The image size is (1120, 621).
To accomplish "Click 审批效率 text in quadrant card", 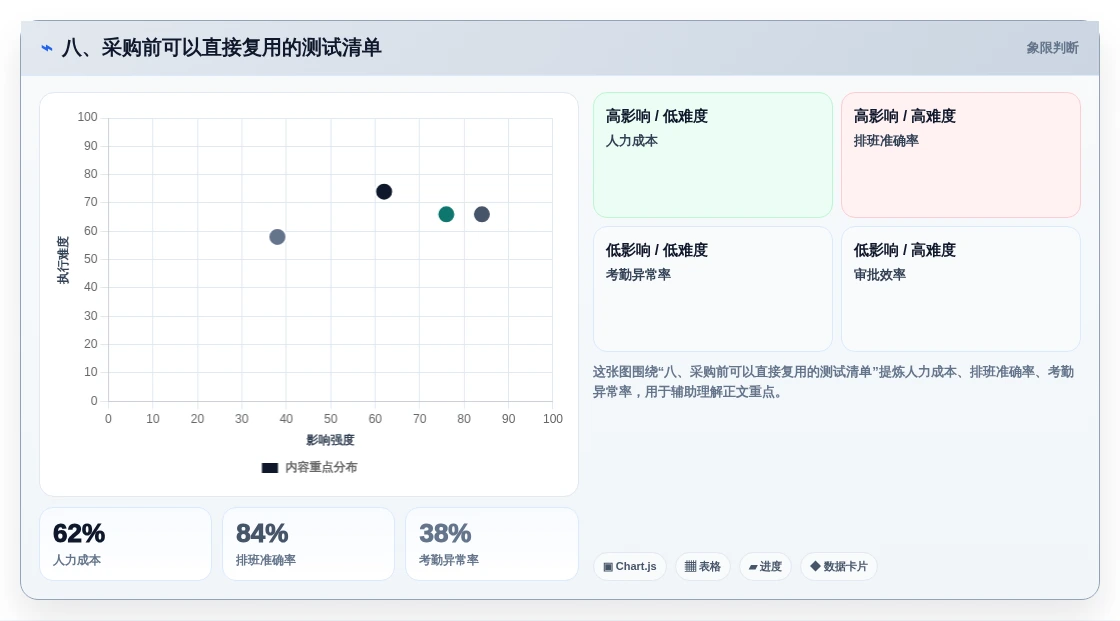I will point(879,274).
